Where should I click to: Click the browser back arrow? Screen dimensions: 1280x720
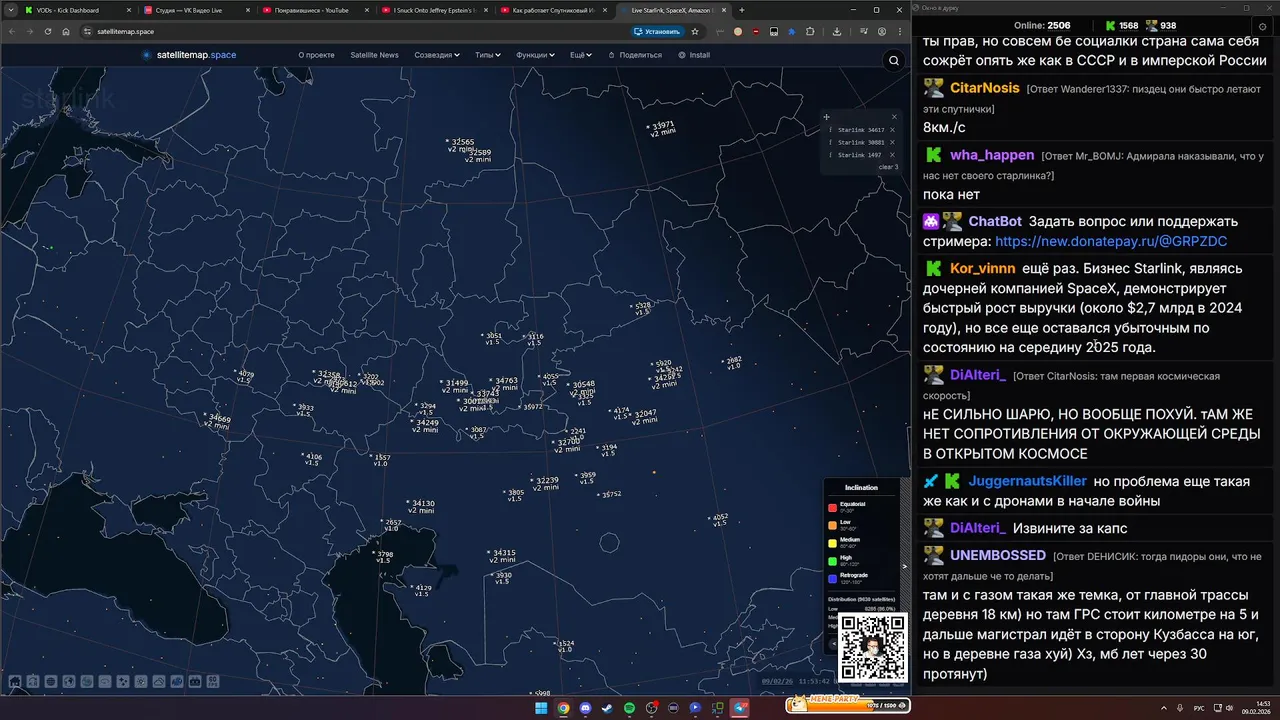tap(11, 31)
